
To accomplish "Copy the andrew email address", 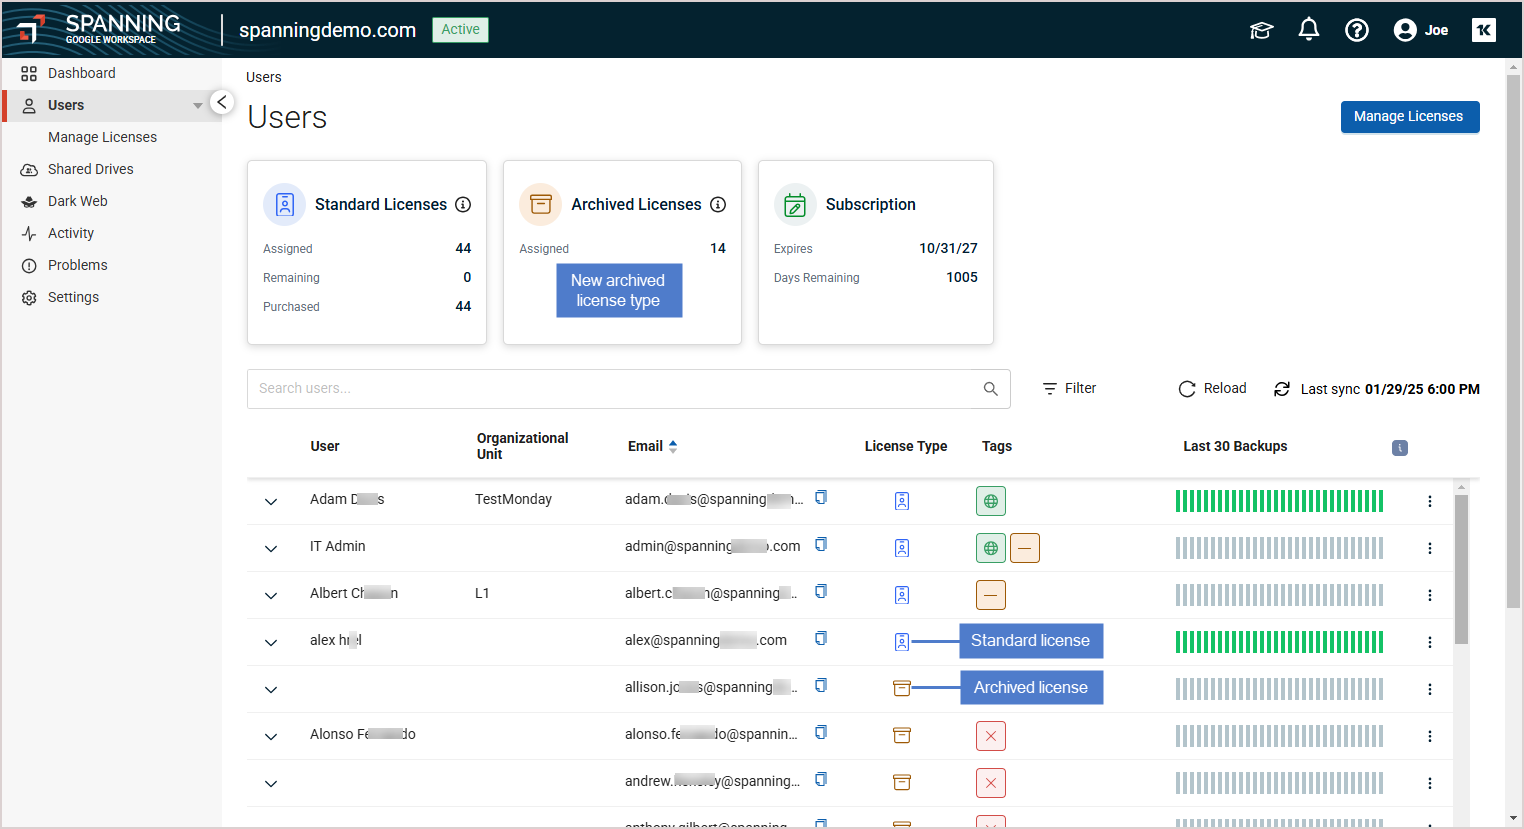I will (x=821, y=779).
